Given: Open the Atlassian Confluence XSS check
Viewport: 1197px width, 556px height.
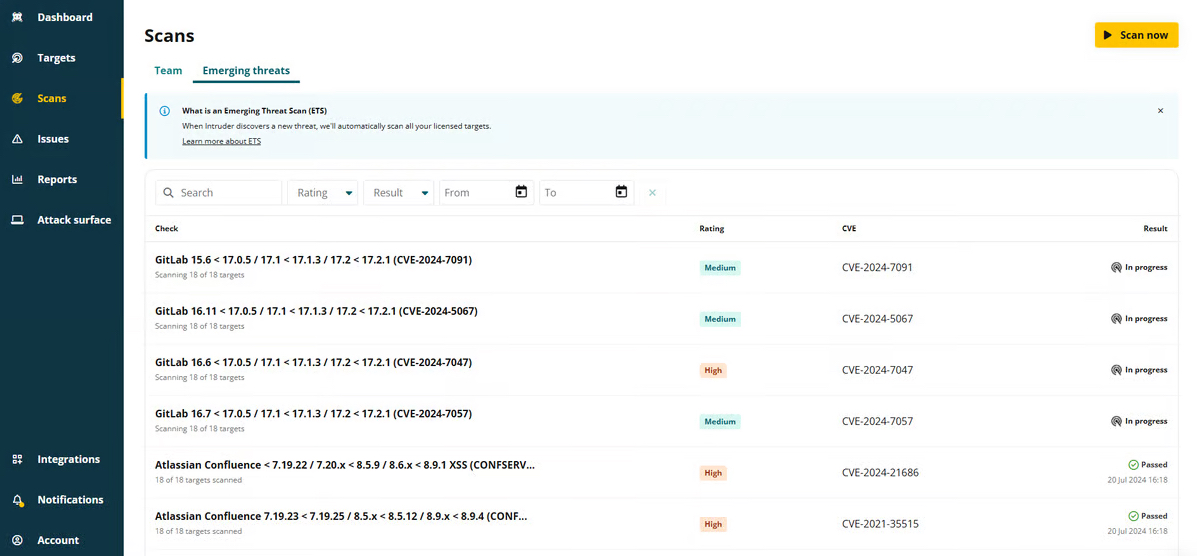Looking at the screenshot, I should tap(345, 464).
